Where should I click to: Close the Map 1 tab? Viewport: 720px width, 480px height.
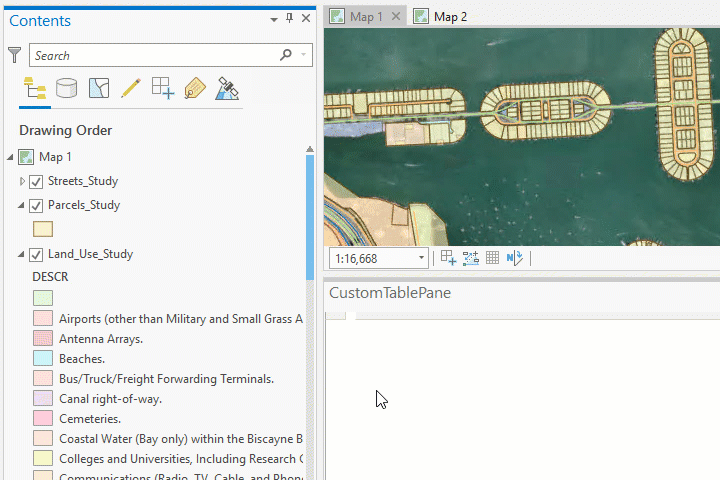pyautogui.click(x=396, y=17)
